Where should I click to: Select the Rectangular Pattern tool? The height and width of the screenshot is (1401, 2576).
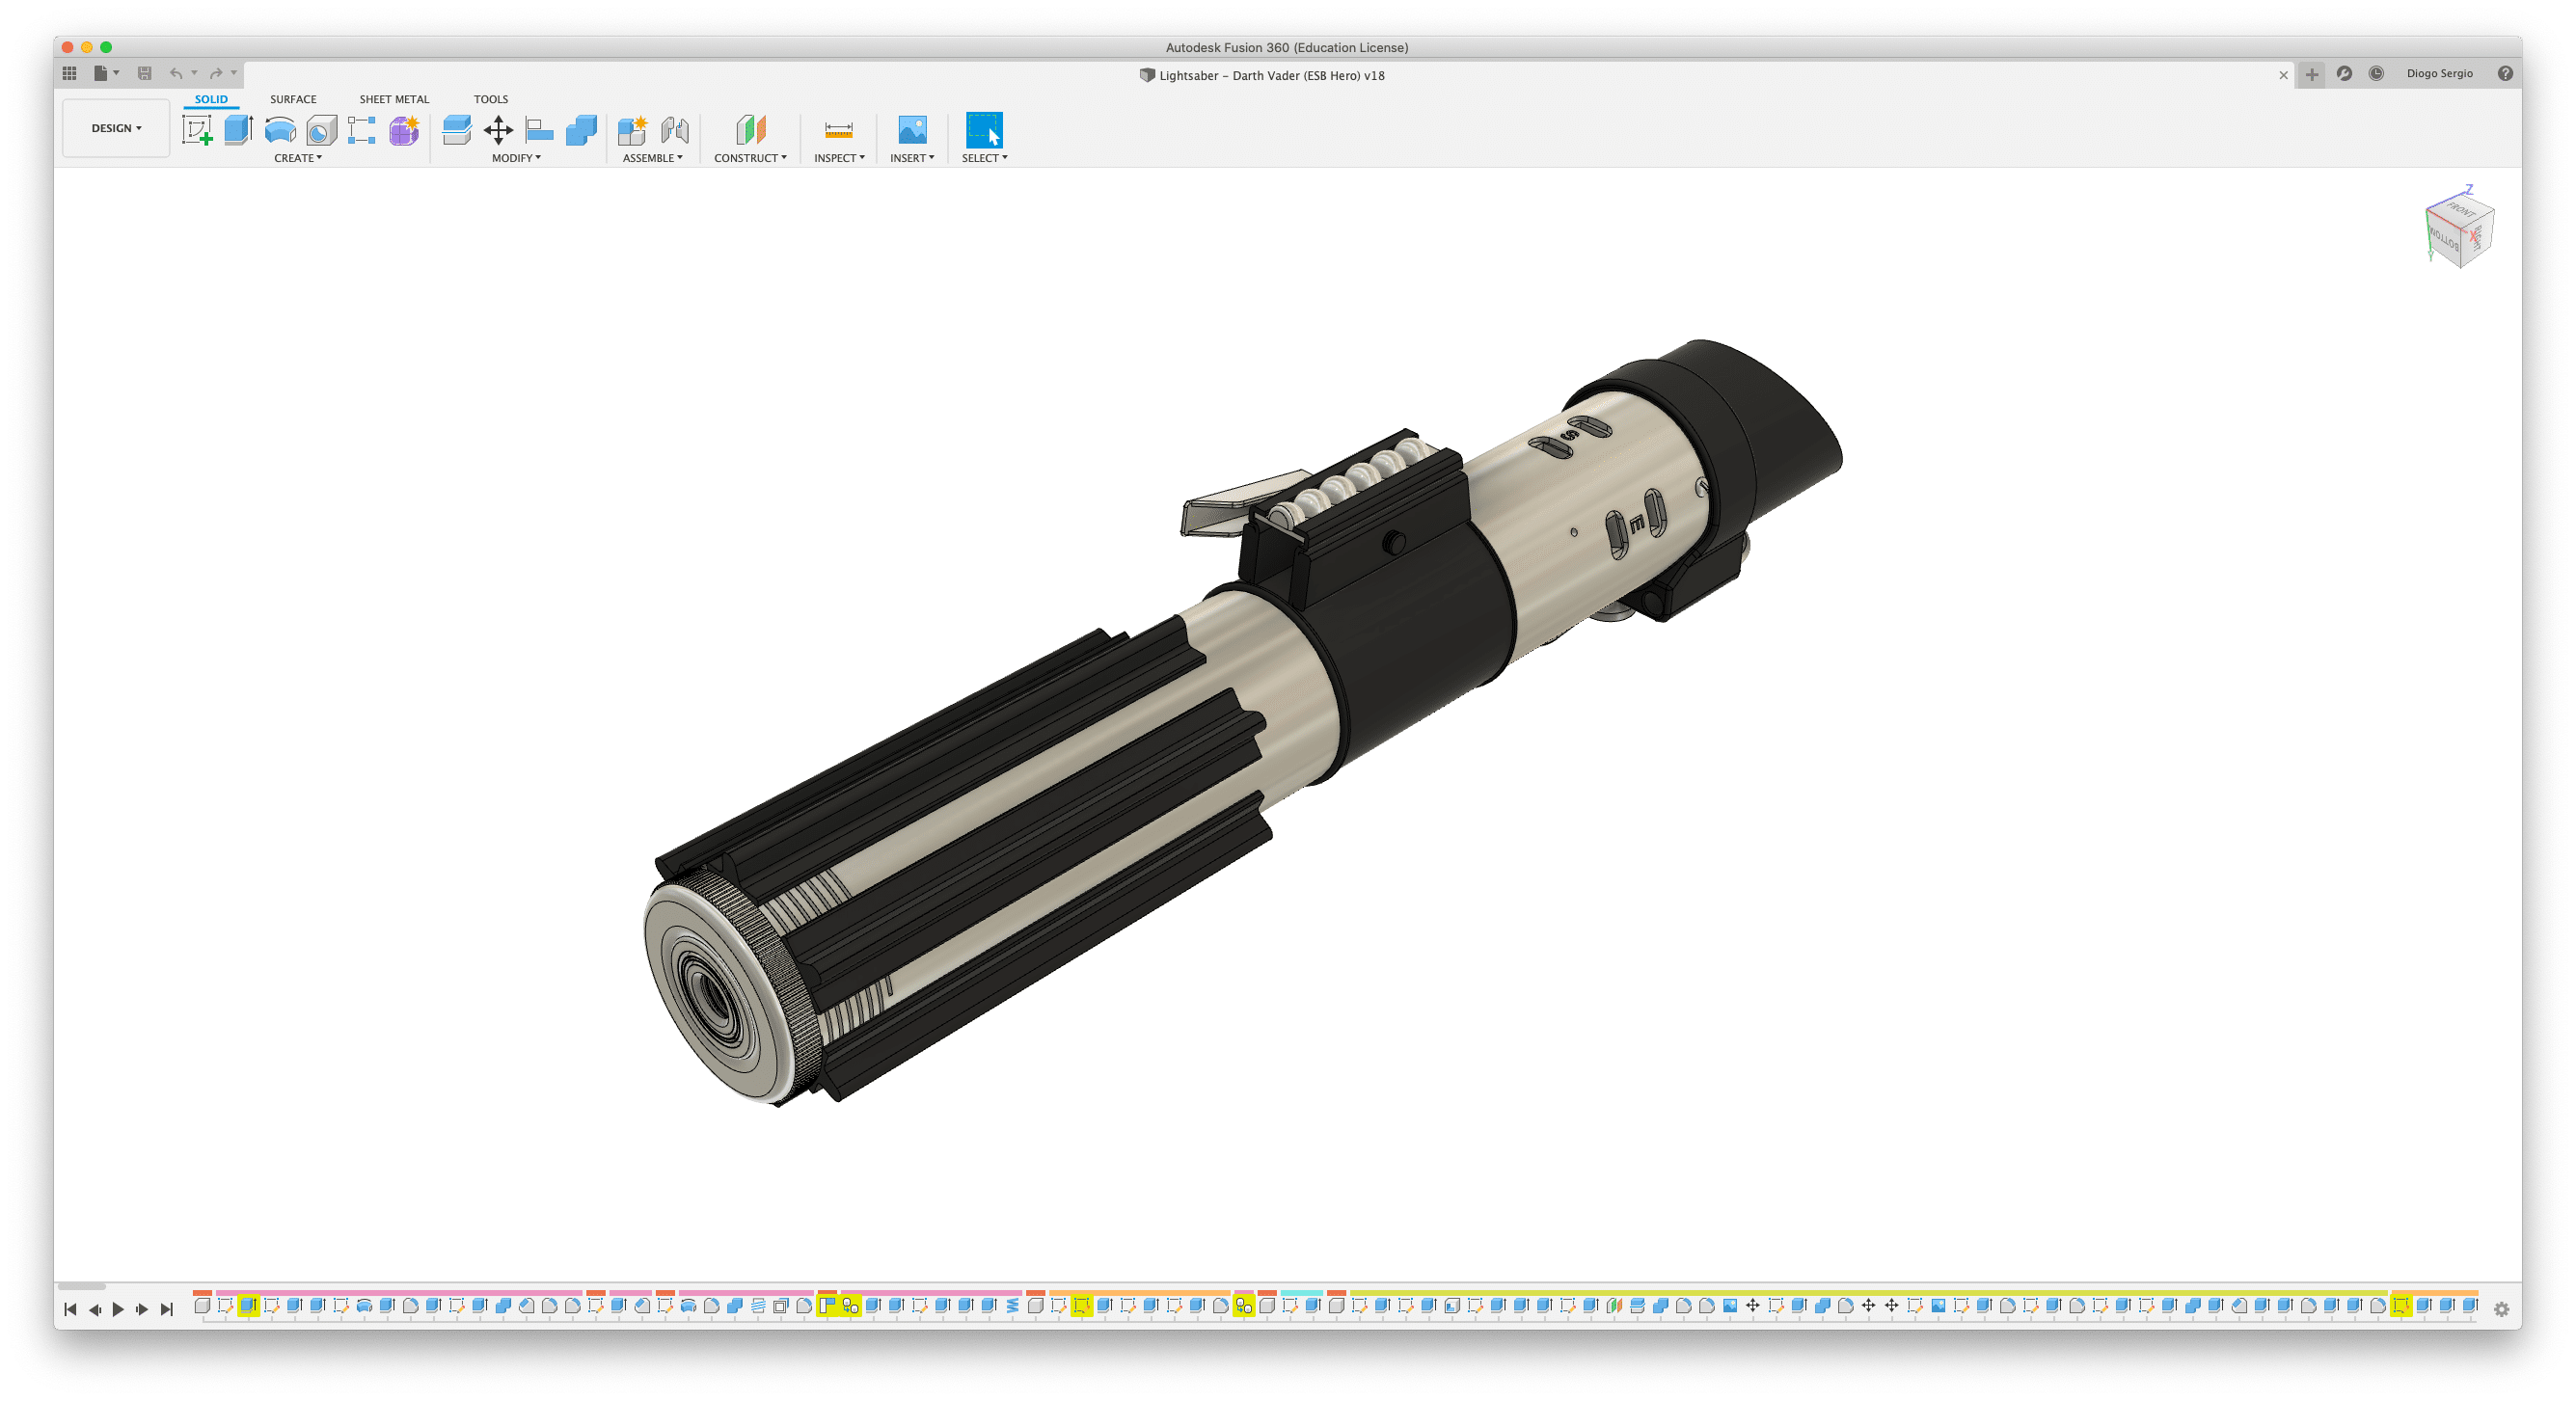362,130
